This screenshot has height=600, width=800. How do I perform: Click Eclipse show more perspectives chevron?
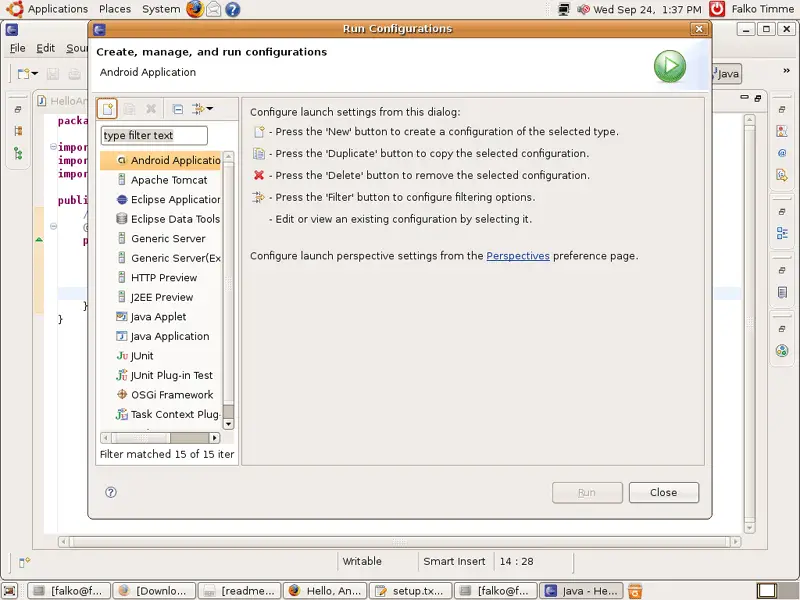786,71
